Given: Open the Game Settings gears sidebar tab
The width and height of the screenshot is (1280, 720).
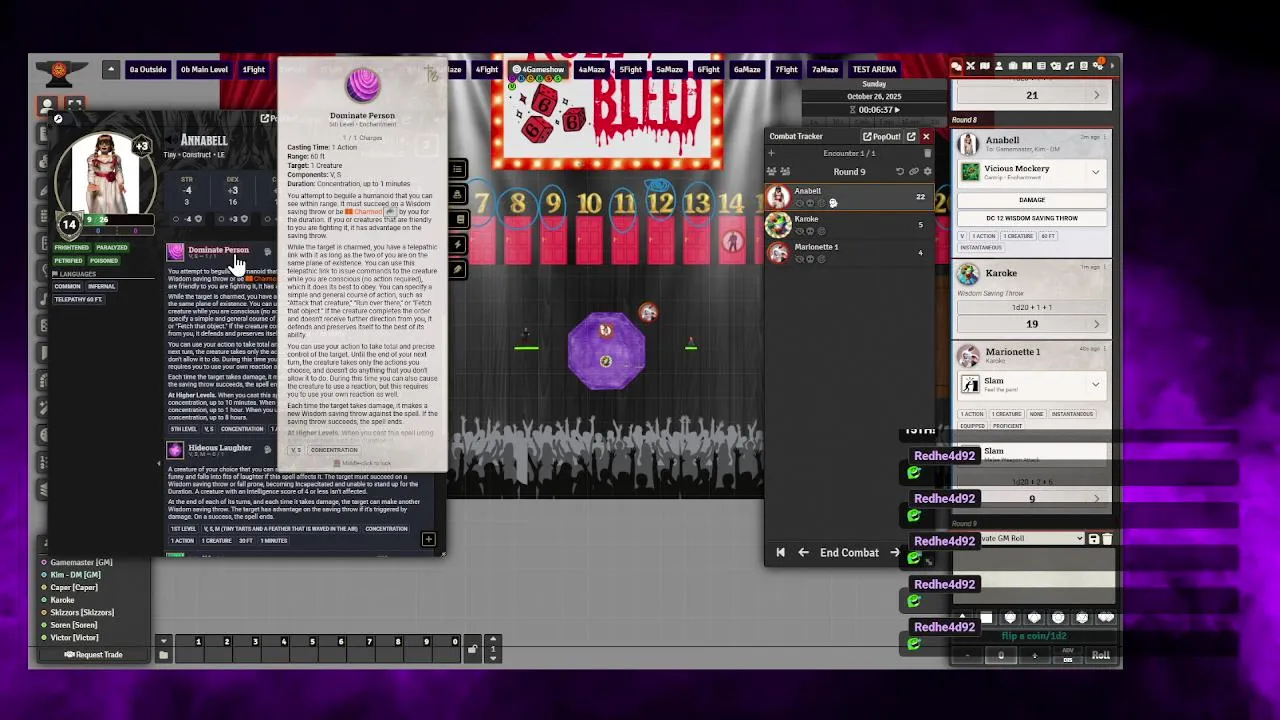Looking at the screenshot, I should click(1098, 66).
